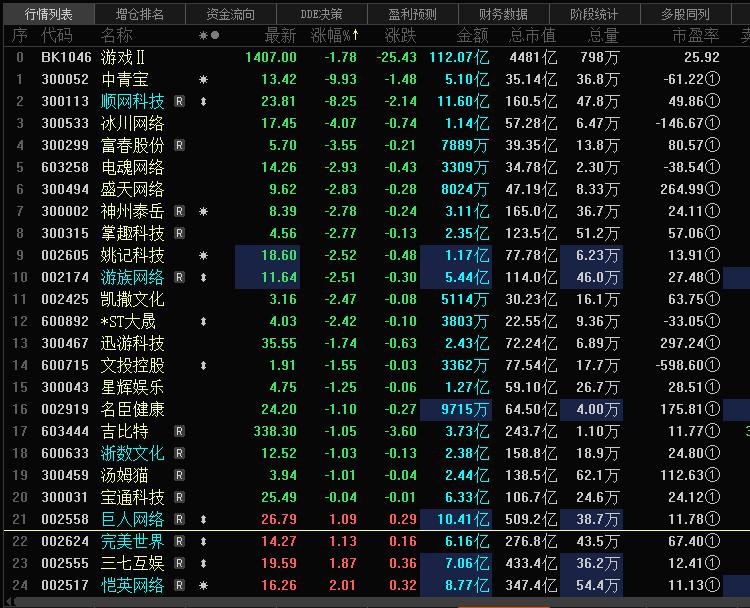750x608 pixels.
Task: Sort by 涨幅% column header
Action: coord(334,35)
